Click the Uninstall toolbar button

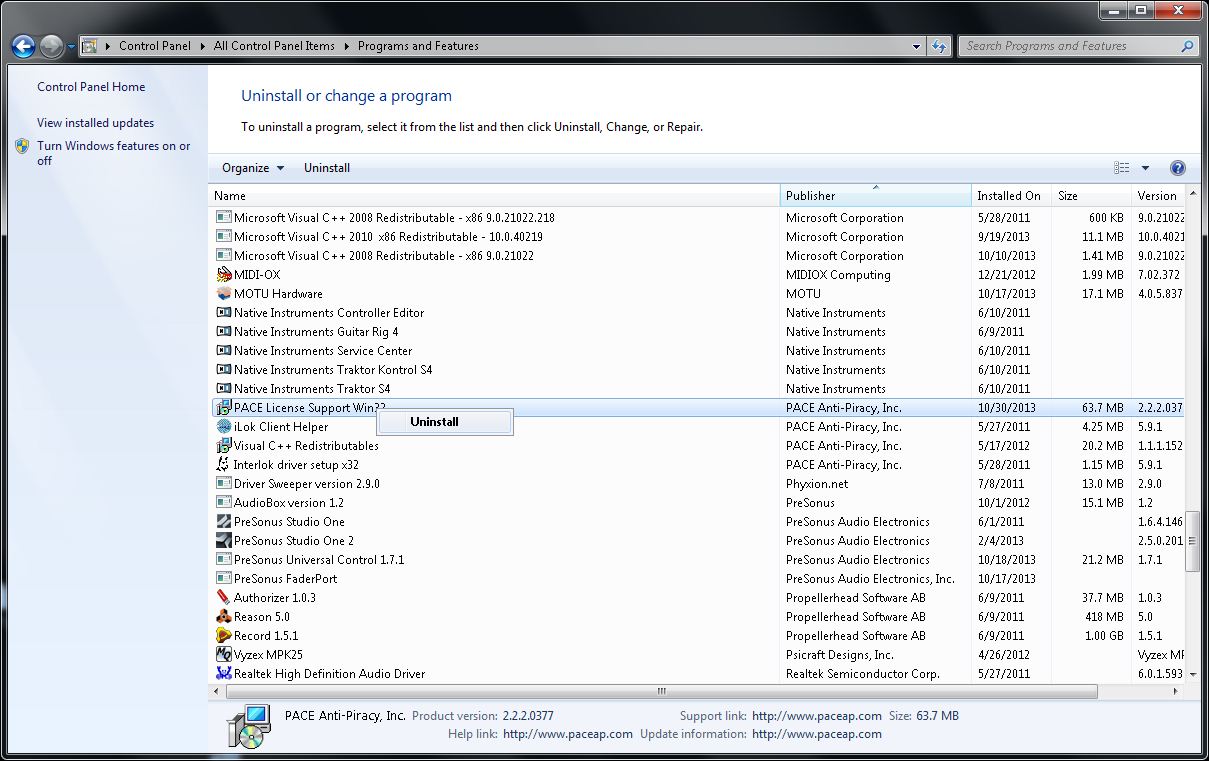pyautogui.click(x=327, y=168)
